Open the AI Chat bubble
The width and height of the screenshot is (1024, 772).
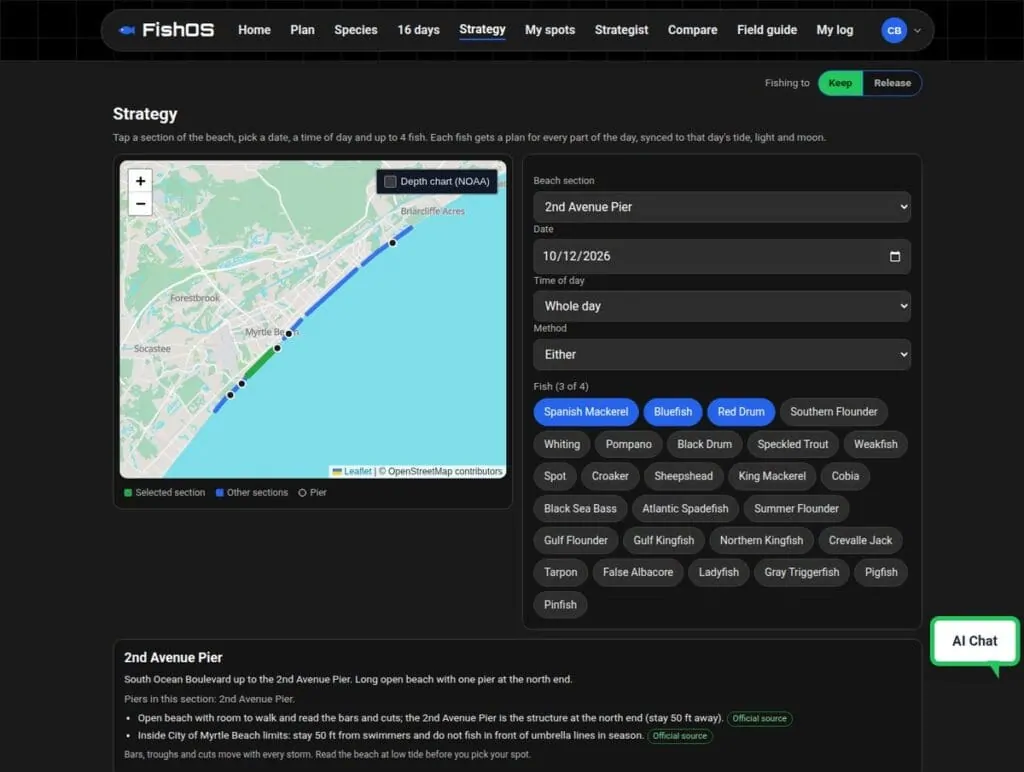tap(974, 641)
